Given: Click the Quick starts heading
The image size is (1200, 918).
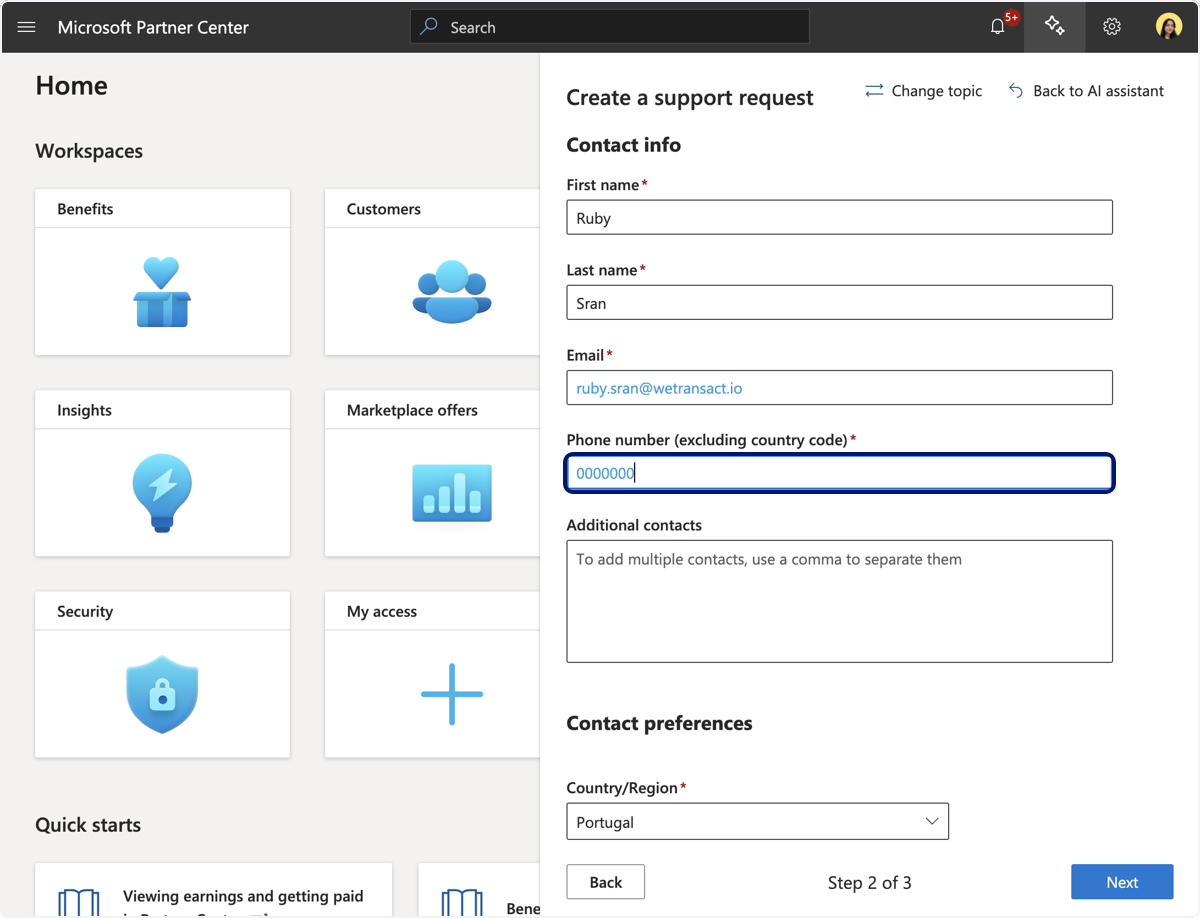Looking at the screenshot, I should [88, 825].
